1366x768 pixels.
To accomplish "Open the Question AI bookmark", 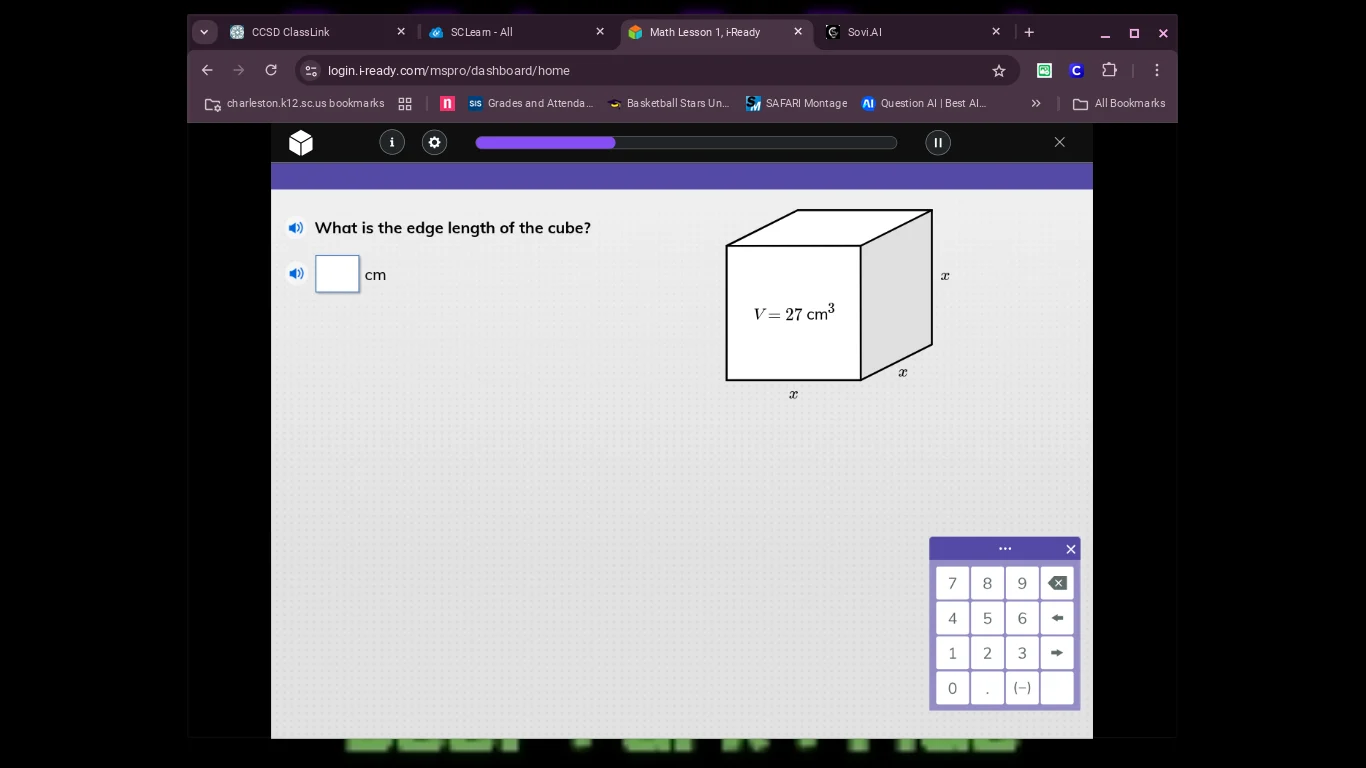I will click(924, 103).
